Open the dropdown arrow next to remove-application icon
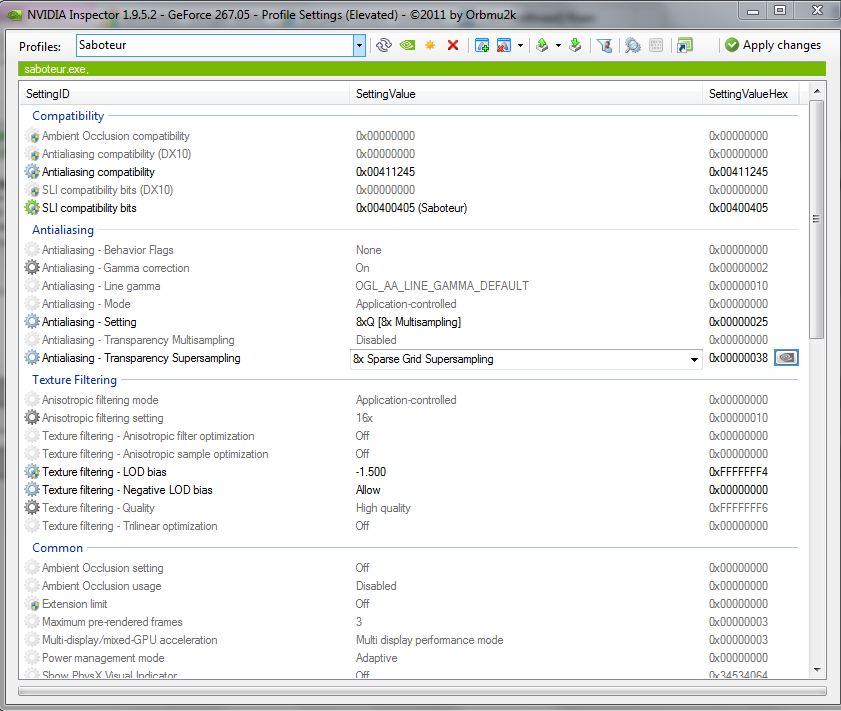841x711 pixels. (520, 46)
